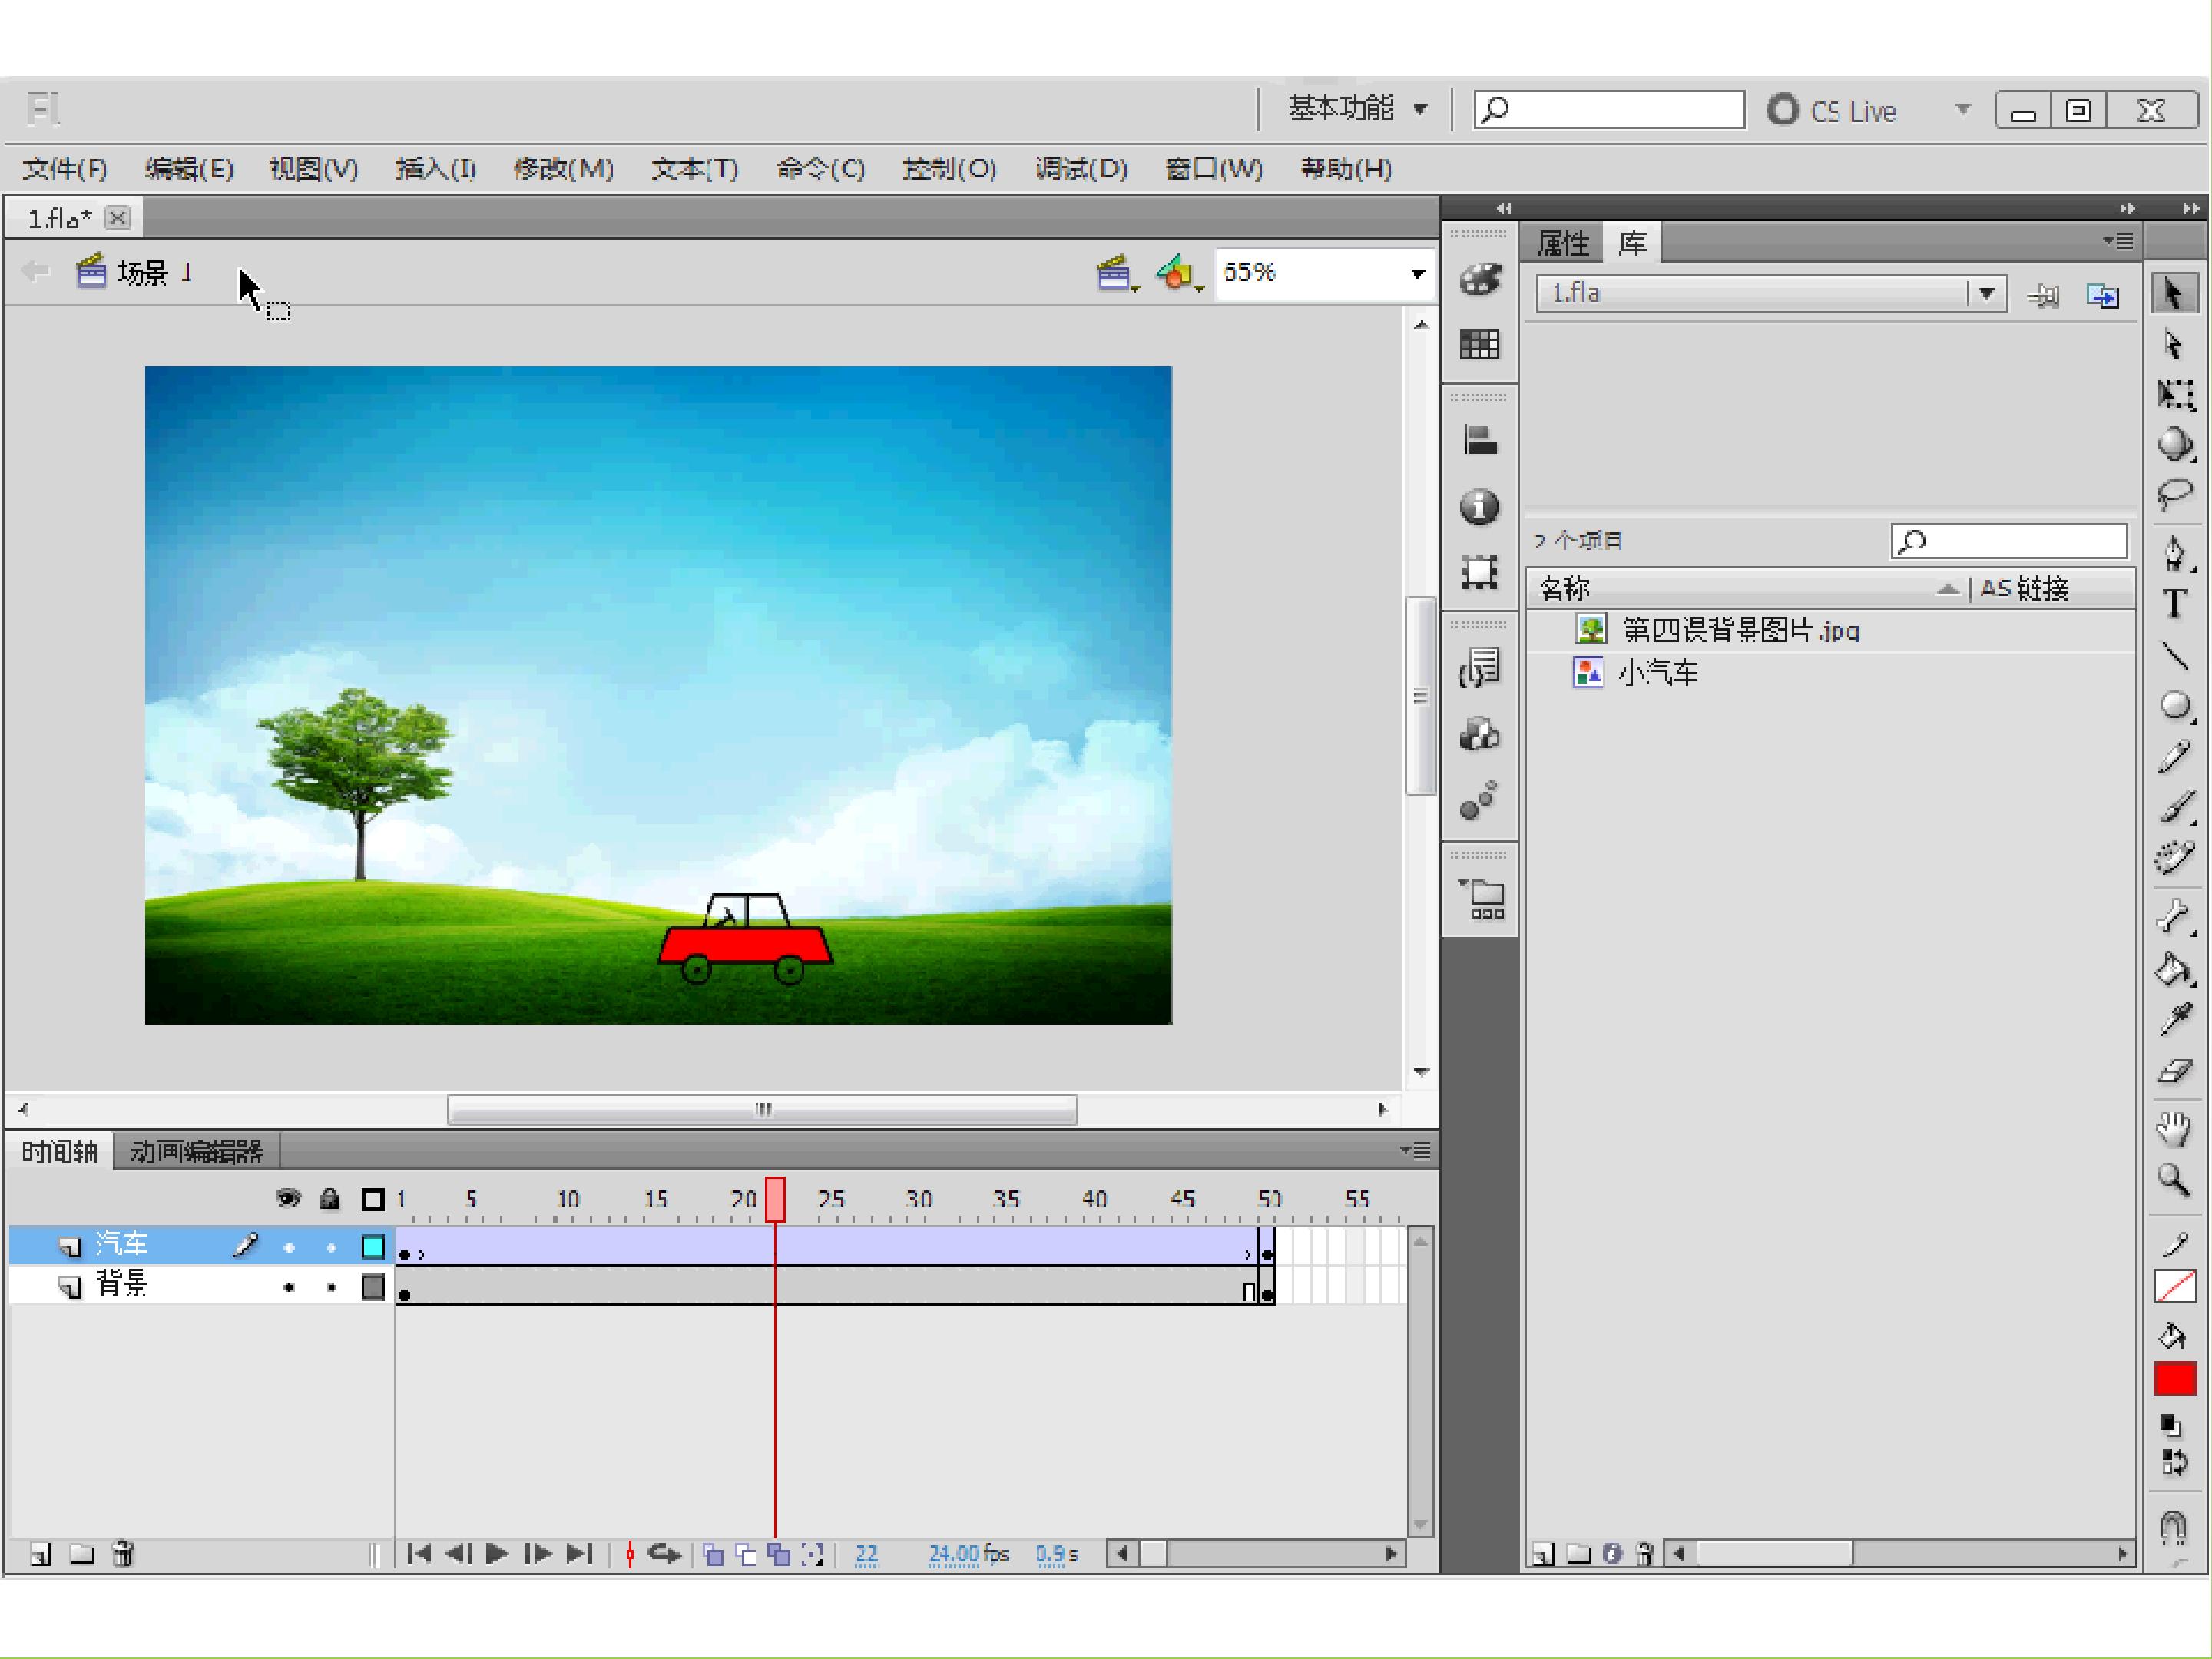Switch to the 属性 tab
The image size is (2212, 1659).
point(1563,243)
